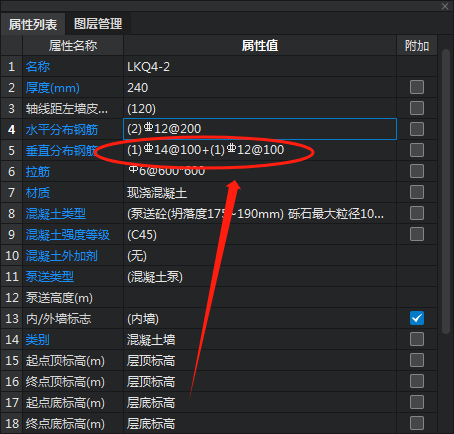Image resolution: width=454 pixels, height=434 pixels.
Task: Click the 厚度(mm) property label
Action: 53,88
